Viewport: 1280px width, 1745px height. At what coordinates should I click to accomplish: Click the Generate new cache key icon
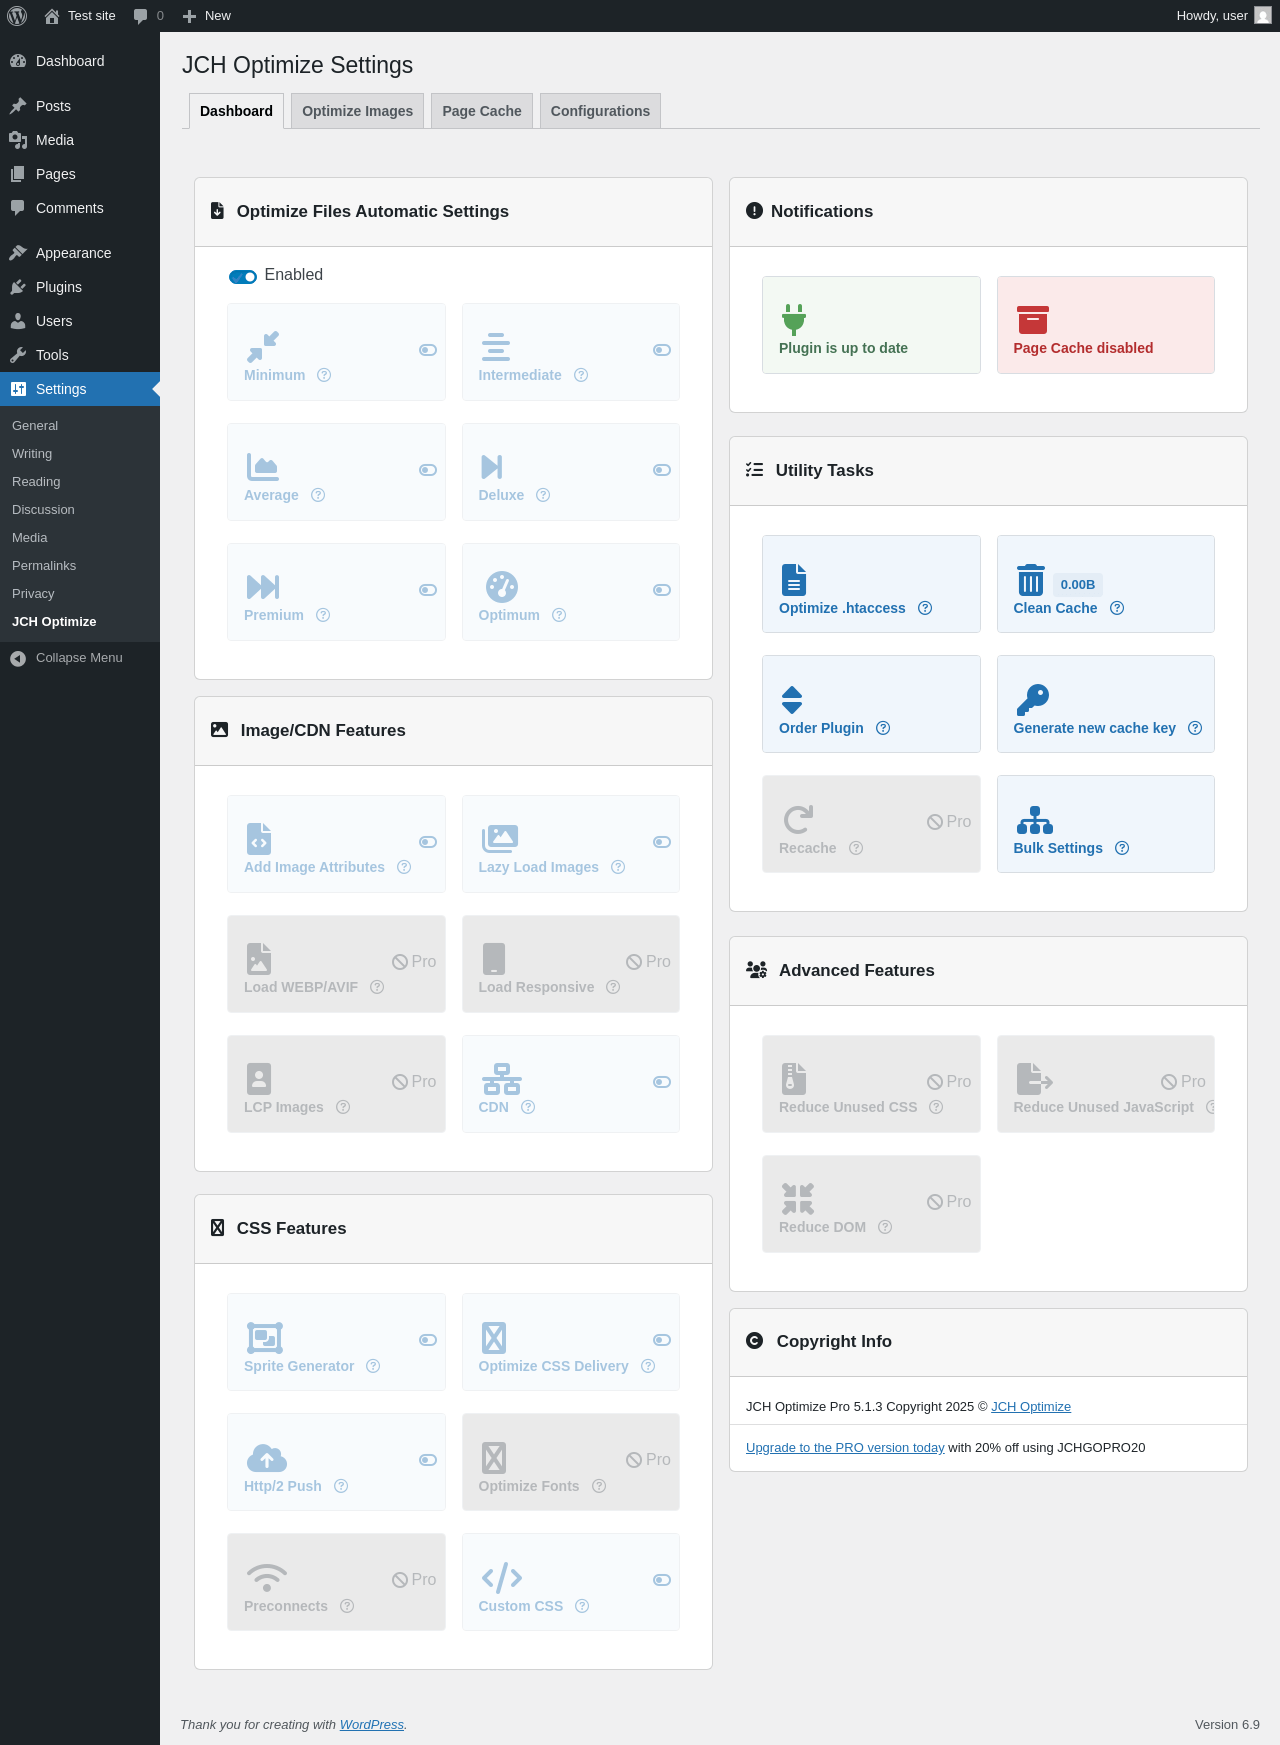point(1033,700)
